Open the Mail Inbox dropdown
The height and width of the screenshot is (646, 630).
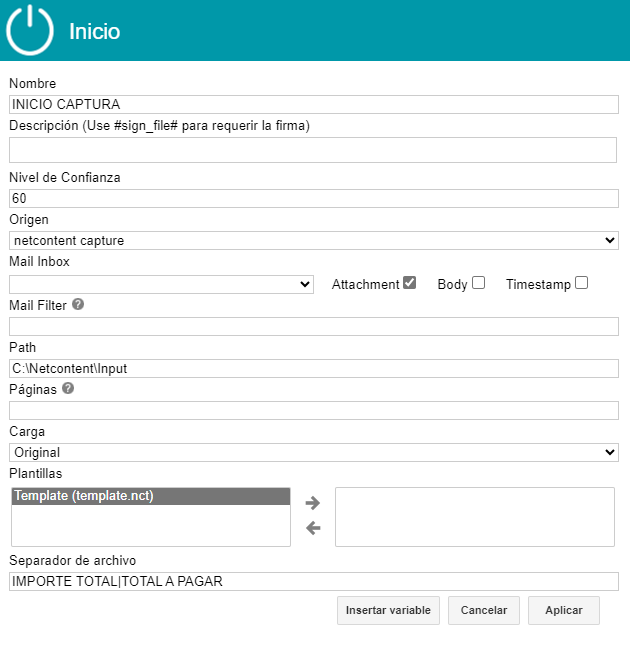(162, 284)
